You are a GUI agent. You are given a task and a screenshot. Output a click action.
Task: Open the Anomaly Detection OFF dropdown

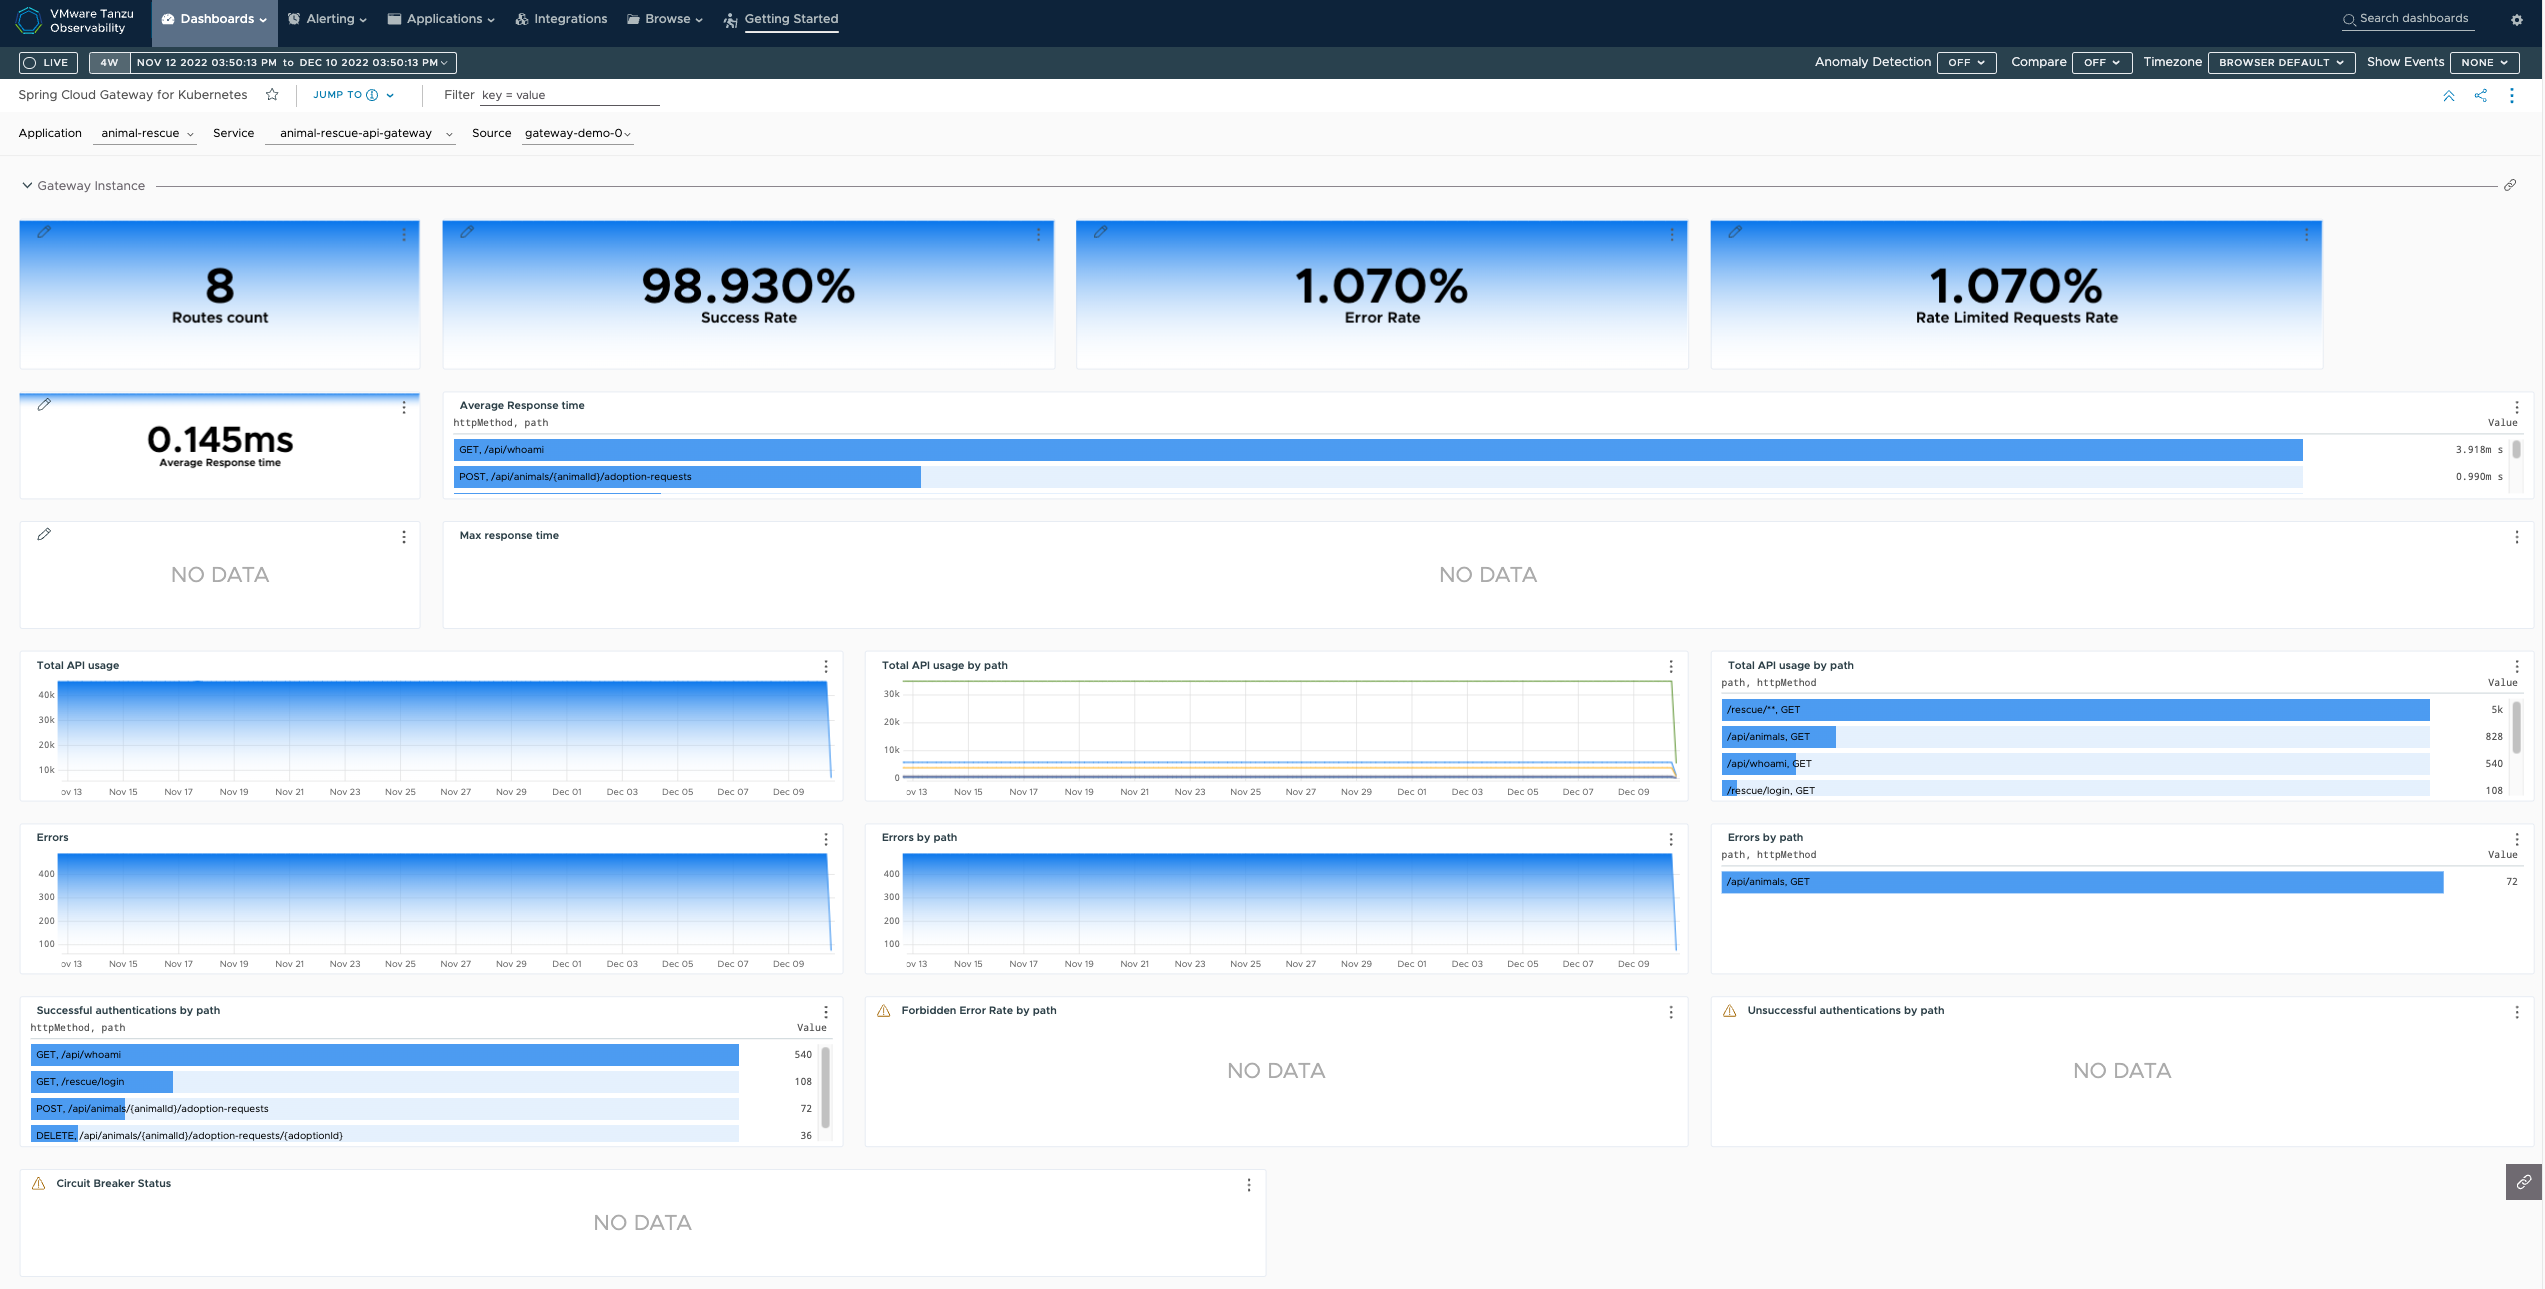coord(1966,62)
